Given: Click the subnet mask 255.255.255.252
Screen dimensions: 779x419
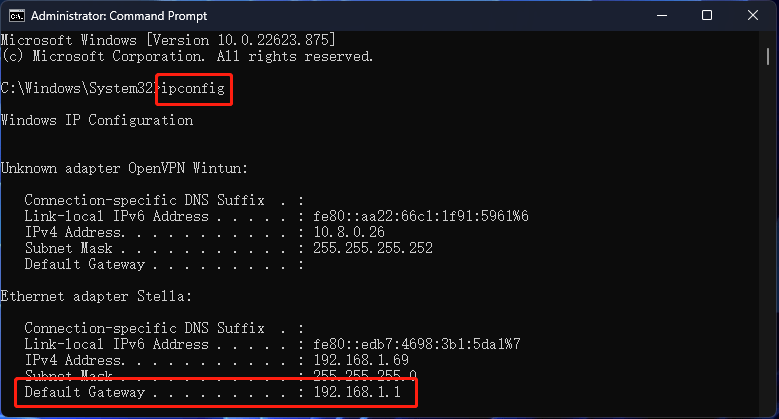Looking at the screenshot, I should [x=371, y=248].
